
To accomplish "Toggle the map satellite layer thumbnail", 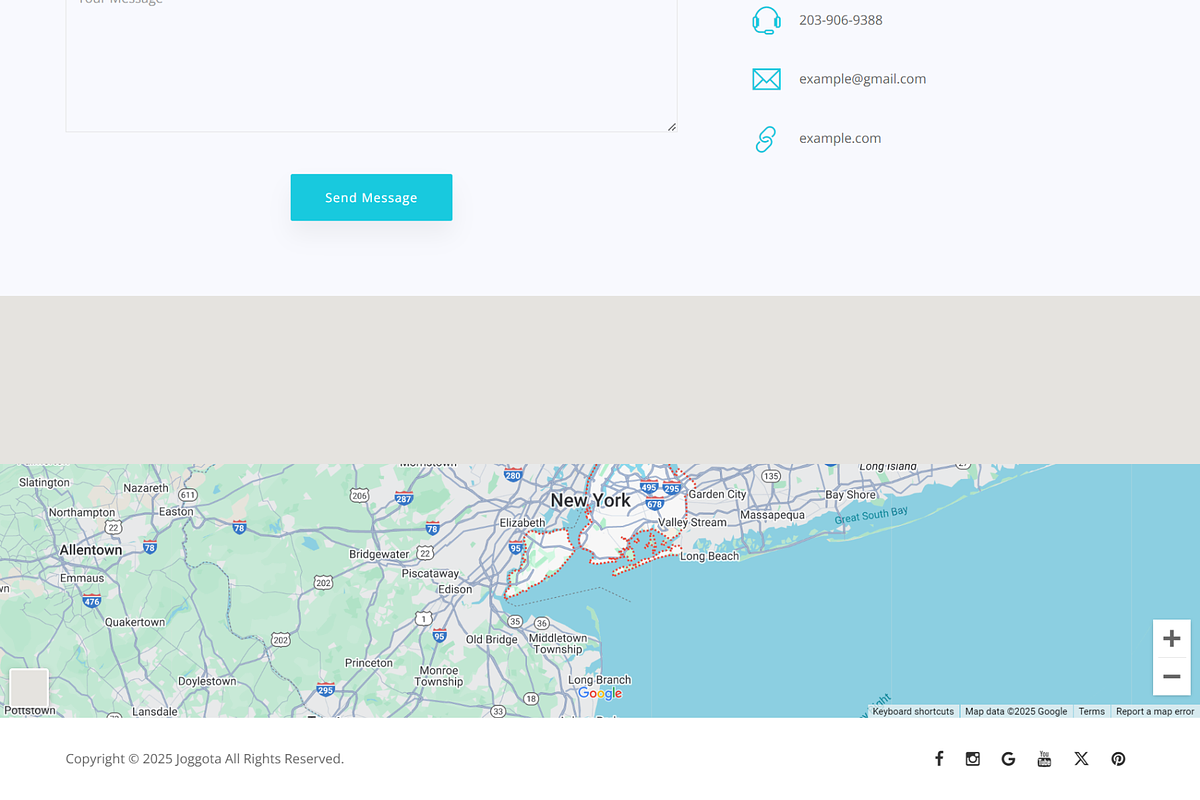I will tap(29, 688).
